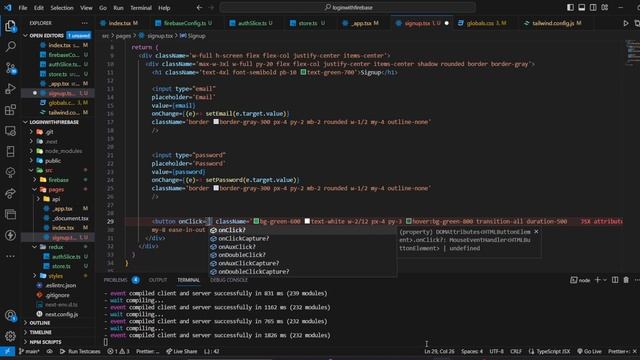640x360 pixels.
Task: Go back with the navigation arrow
Action: (x=199, y=7)
